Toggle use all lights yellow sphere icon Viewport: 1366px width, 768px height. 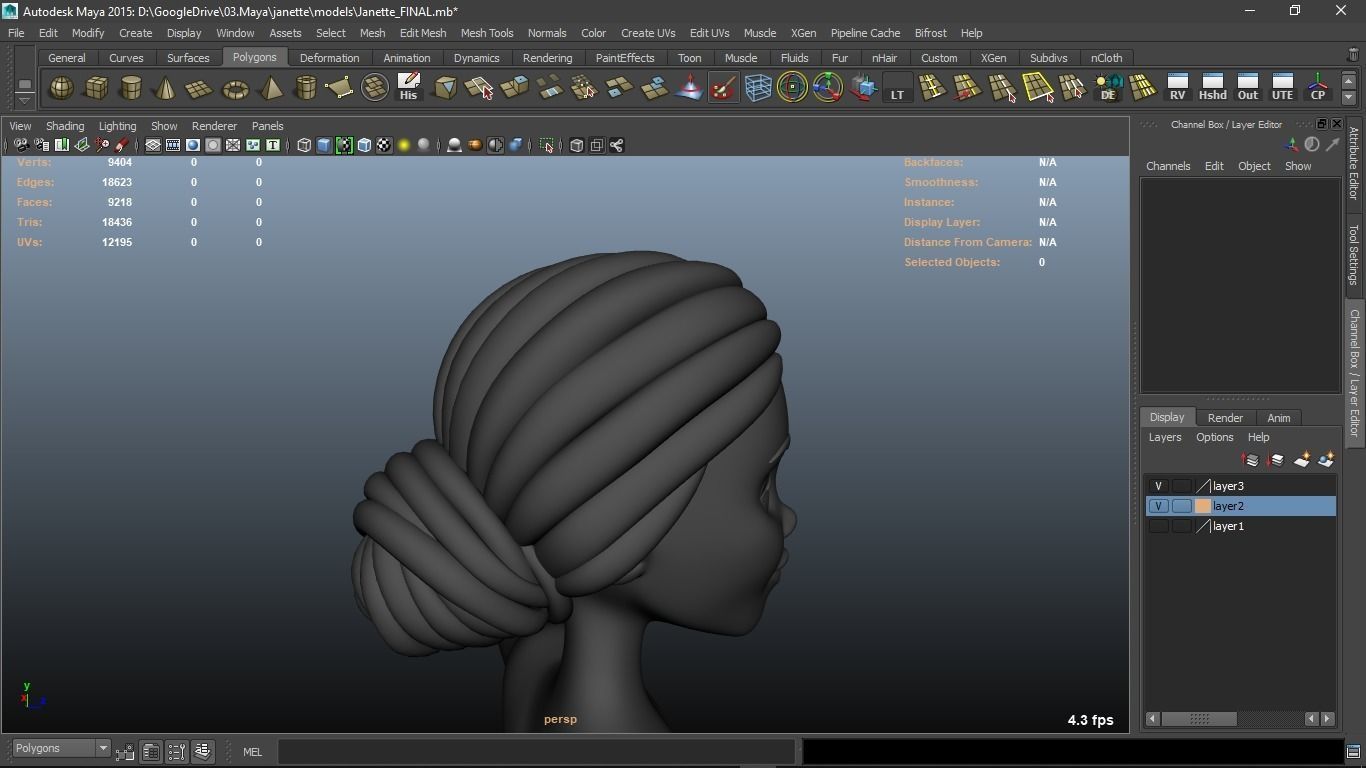coord(404,146)
